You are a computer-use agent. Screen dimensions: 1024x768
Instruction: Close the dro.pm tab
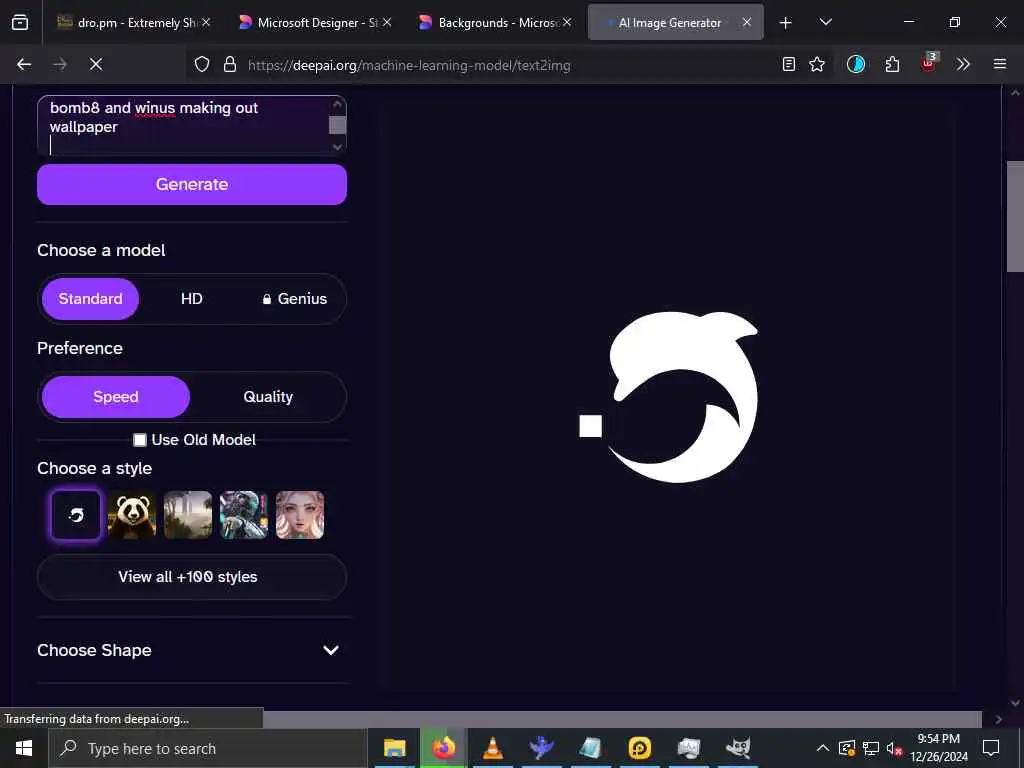206,22
